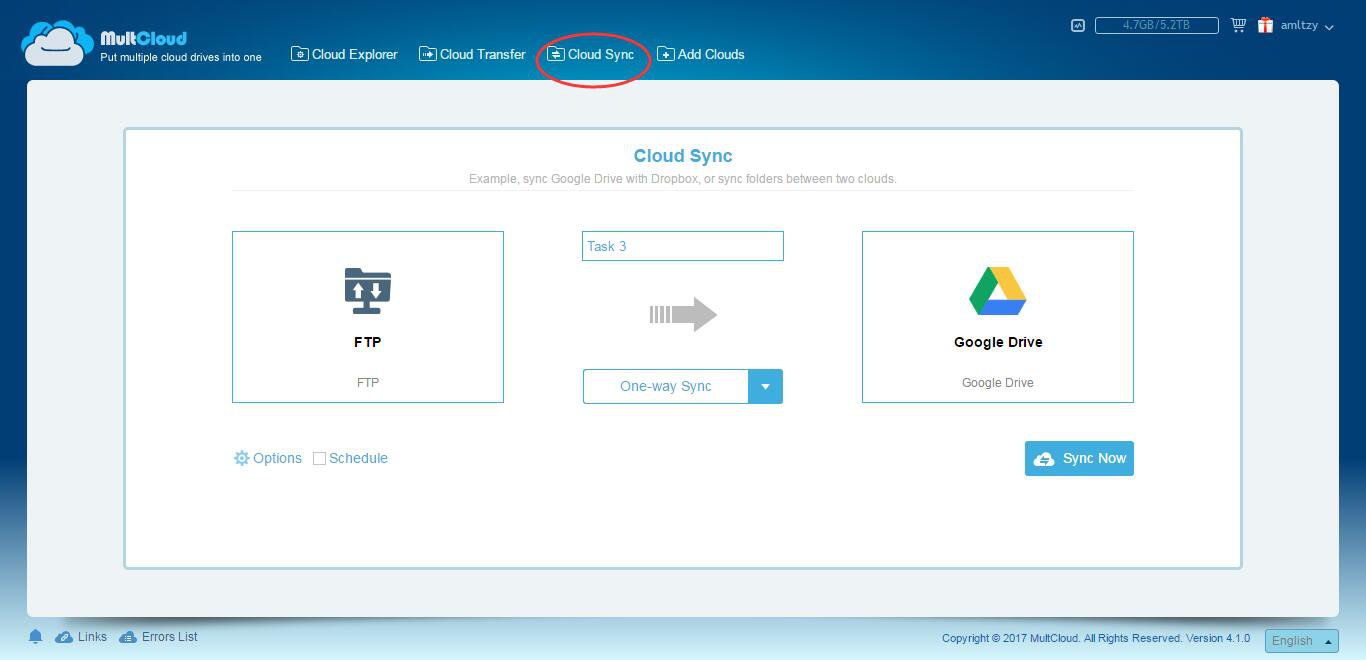Open the One-way Sync dropdown
The width and height of the screenshot is (1366, 660).
pos(683,386)
